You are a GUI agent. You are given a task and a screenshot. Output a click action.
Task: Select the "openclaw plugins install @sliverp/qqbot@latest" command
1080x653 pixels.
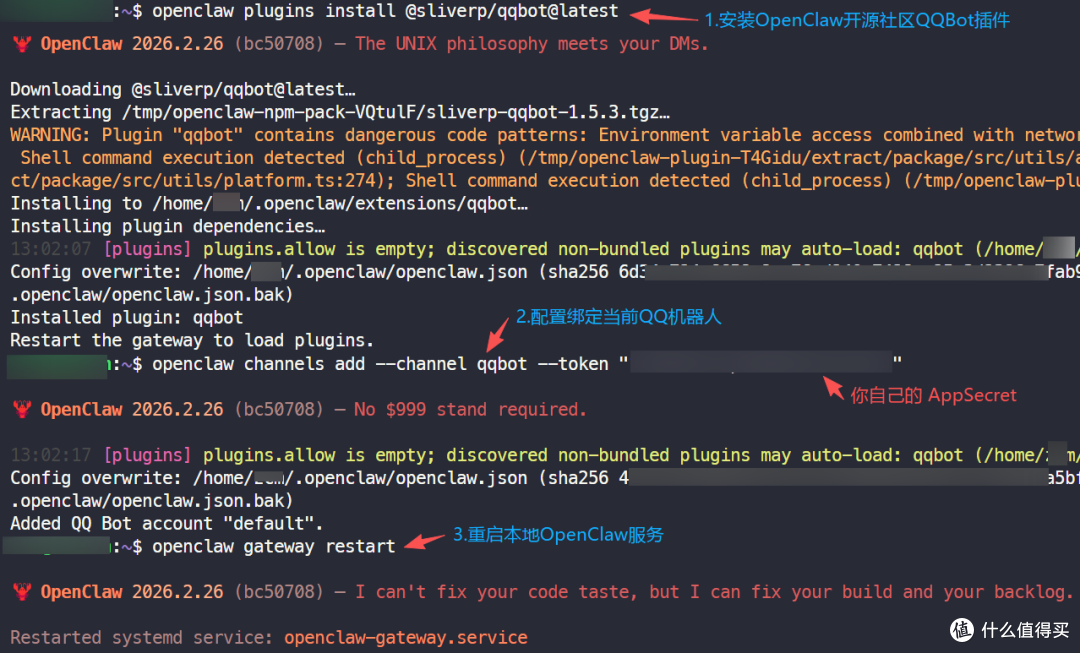(x=385, y=12)
